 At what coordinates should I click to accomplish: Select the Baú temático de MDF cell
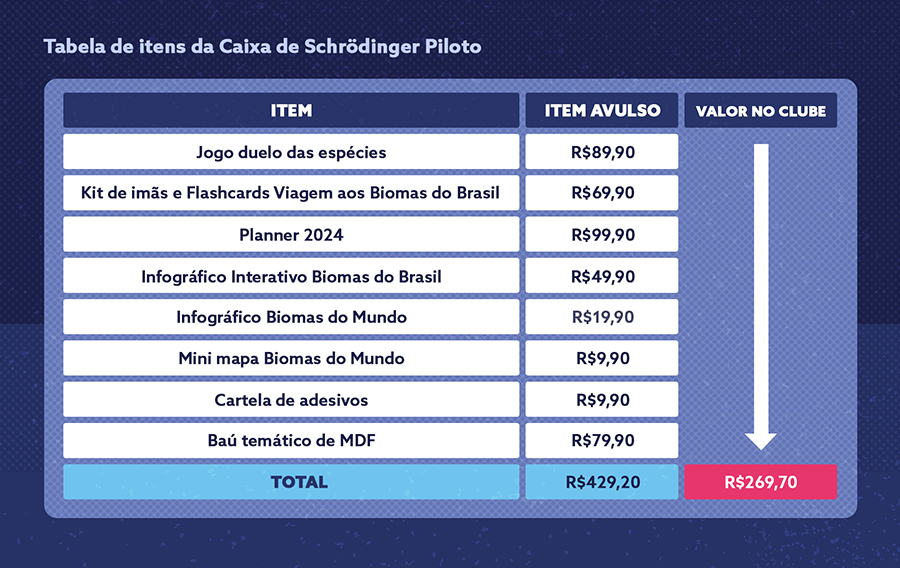click(291, 440)
